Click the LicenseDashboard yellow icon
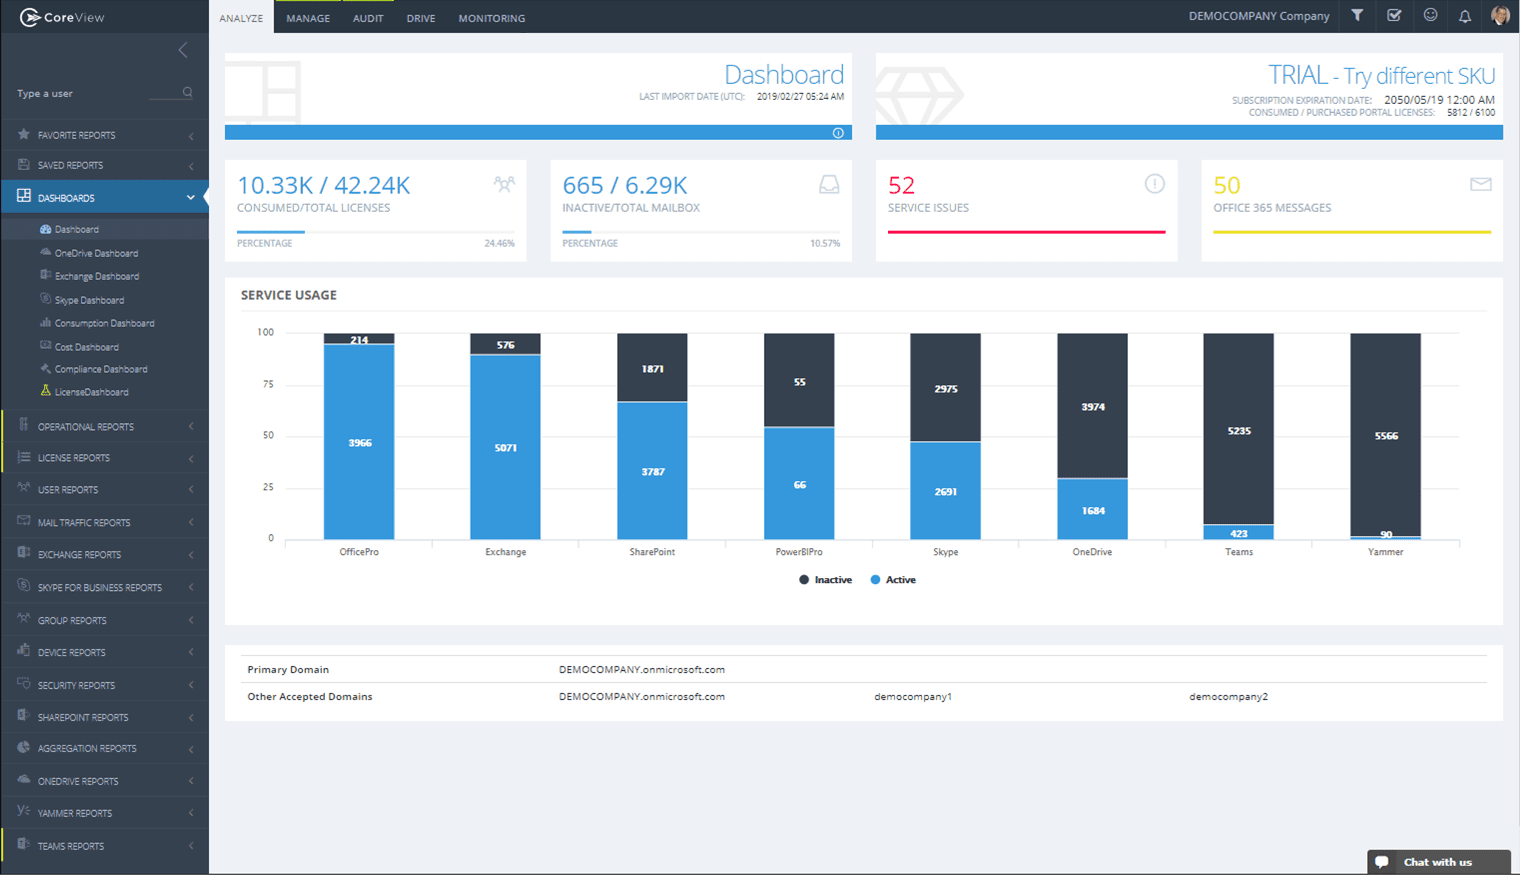 click(x=46, y=391)
